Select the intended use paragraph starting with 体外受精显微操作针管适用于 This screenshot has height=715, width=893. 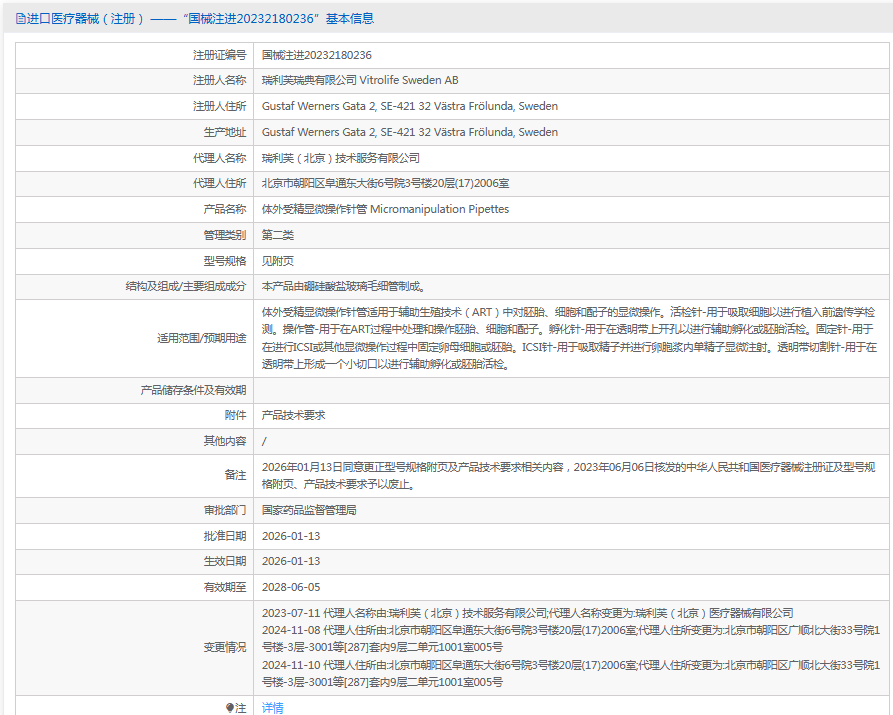point(569,338)
